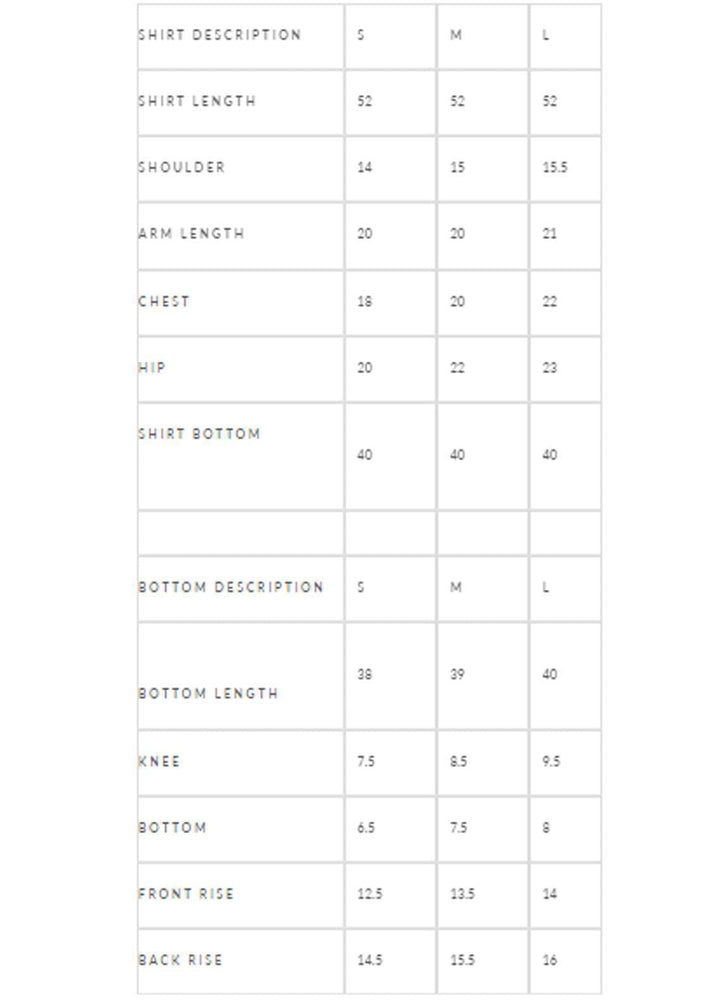Click chest value 18 for size S
Screen dimensions: 720x1002
364,301
